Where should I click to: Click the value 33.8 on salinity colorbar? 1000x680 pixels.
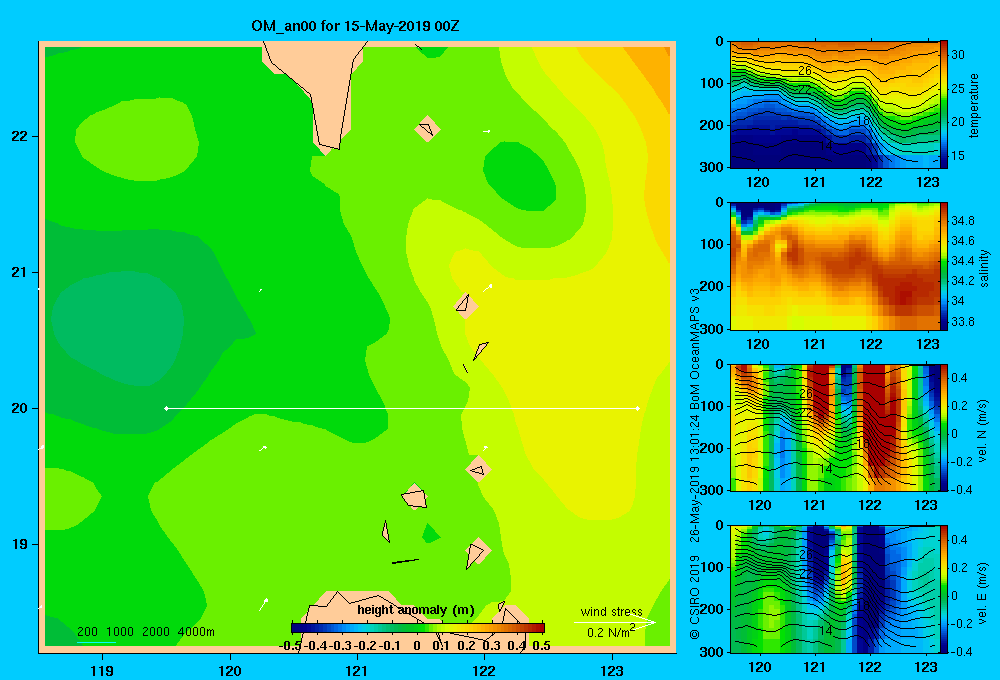pos(963,322)
